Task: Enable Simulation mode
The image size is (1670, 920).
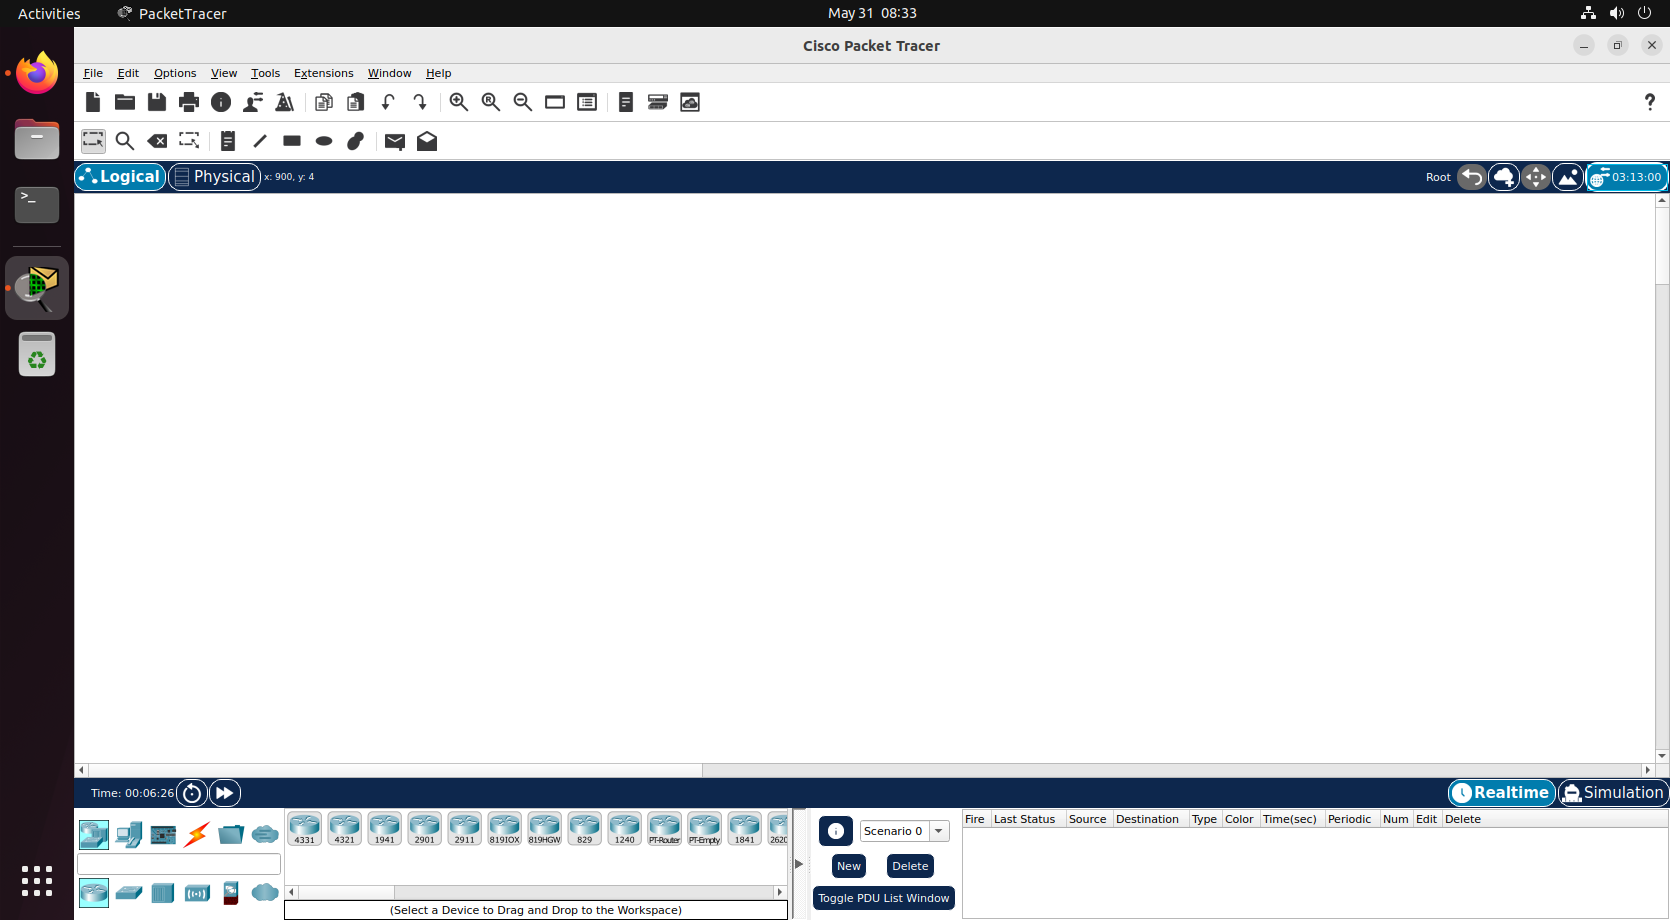Action: point(1613,793)
